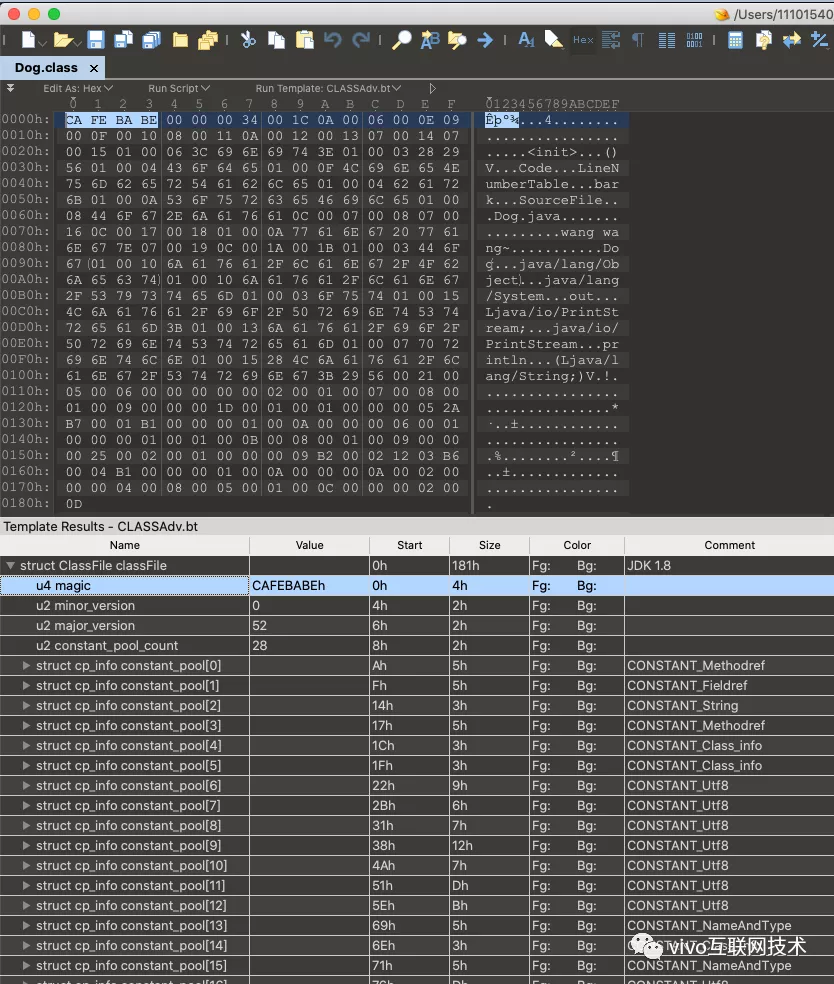Select the u4 magic row
The height and width of the screenshot is (984, 834).
click(417, 586)
